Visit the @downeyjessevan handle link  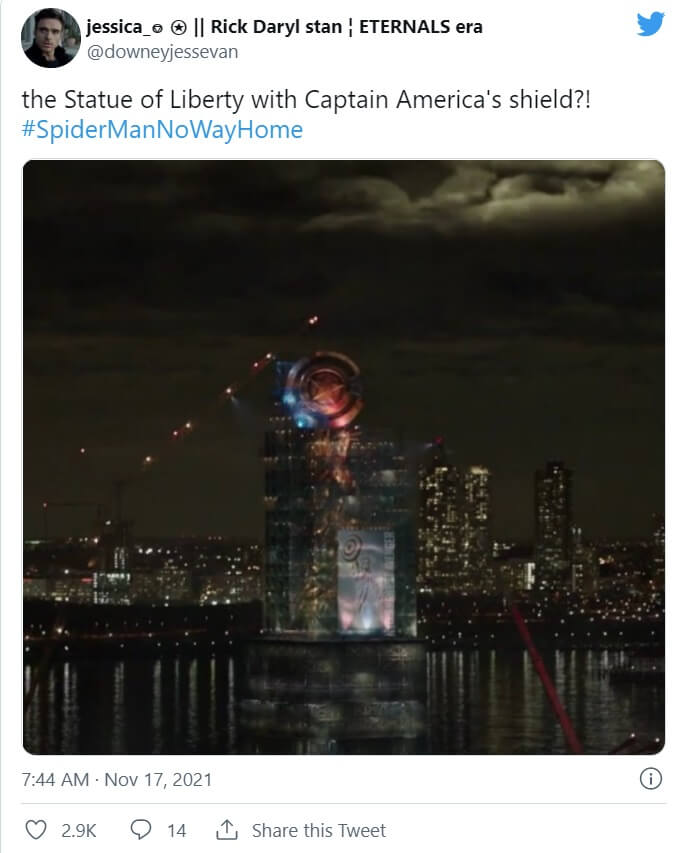(x=162, y=52)
